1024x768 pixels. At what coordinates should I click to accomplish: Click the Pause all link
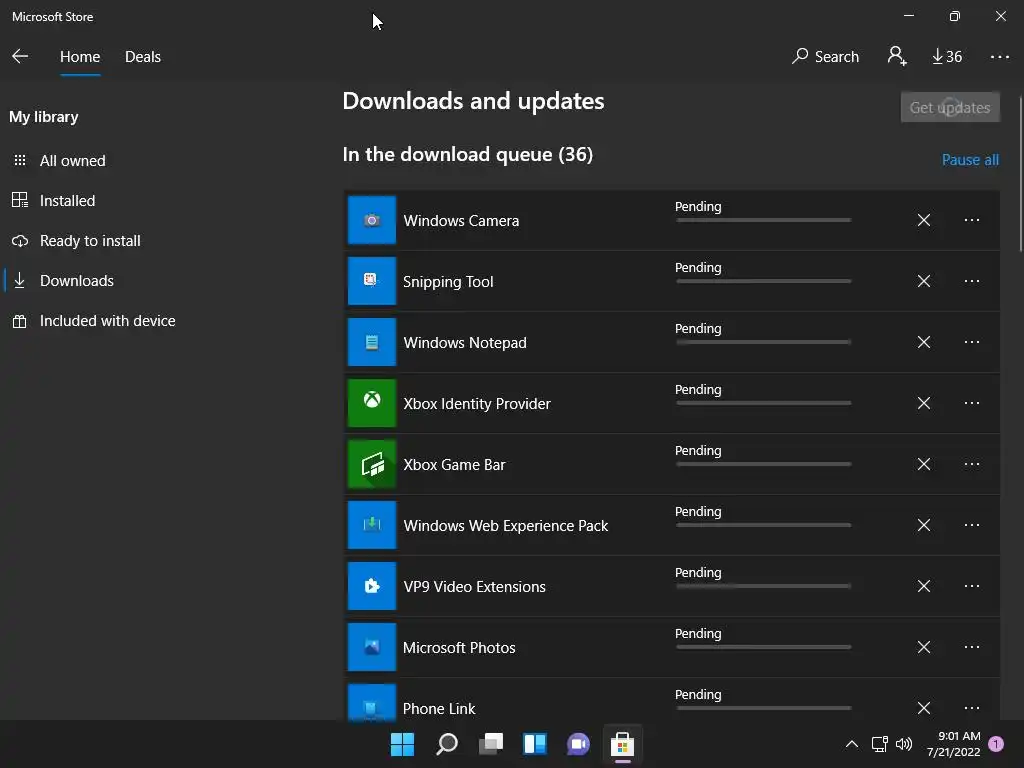coord(970,160)
